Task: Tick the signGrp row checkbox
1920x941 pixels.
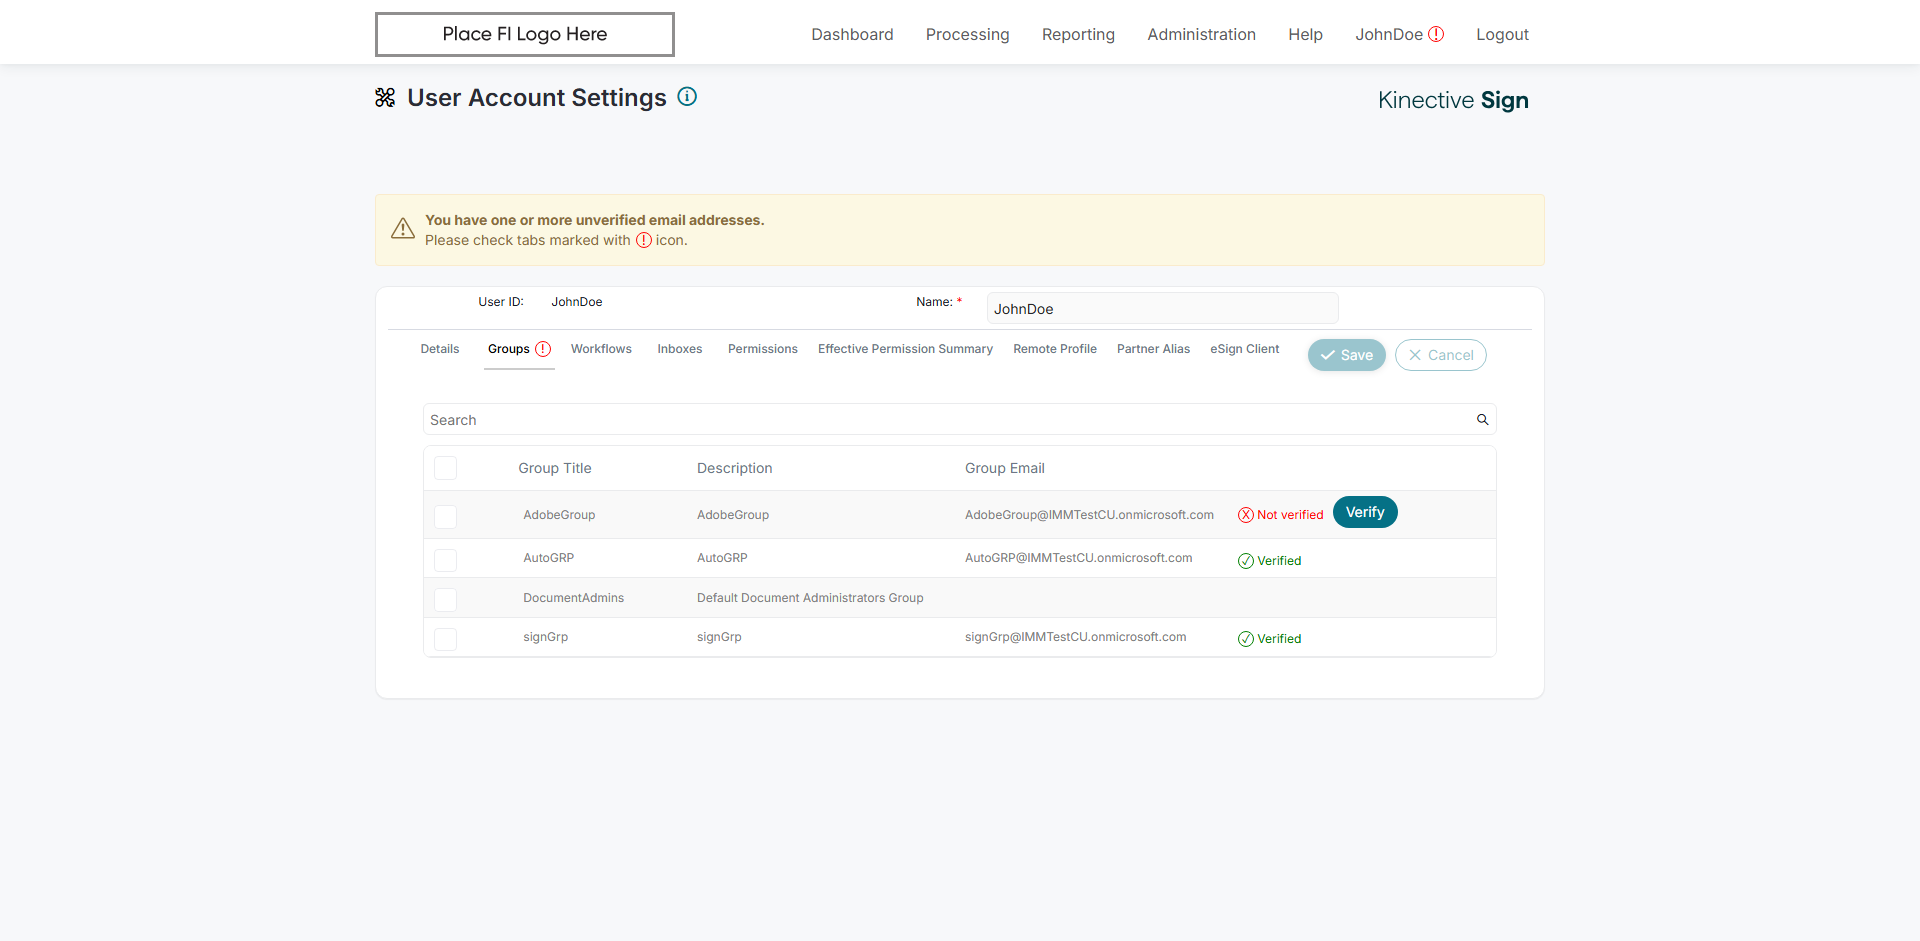Action: tap(446, 638)
